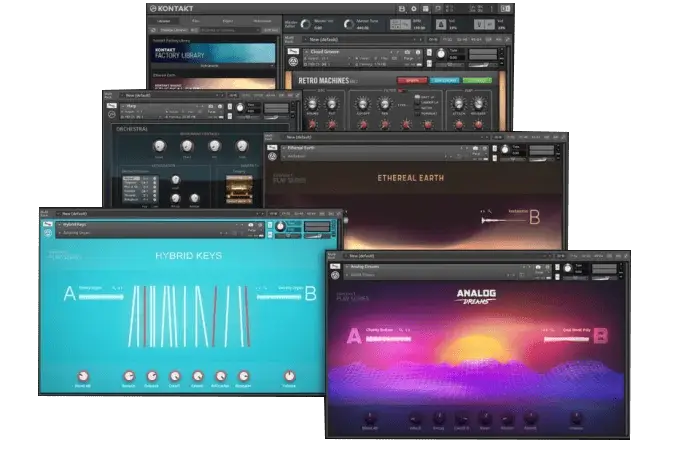Click the Ethereal Earth info icon
This screenshot has height=450, width=700.
485,148
